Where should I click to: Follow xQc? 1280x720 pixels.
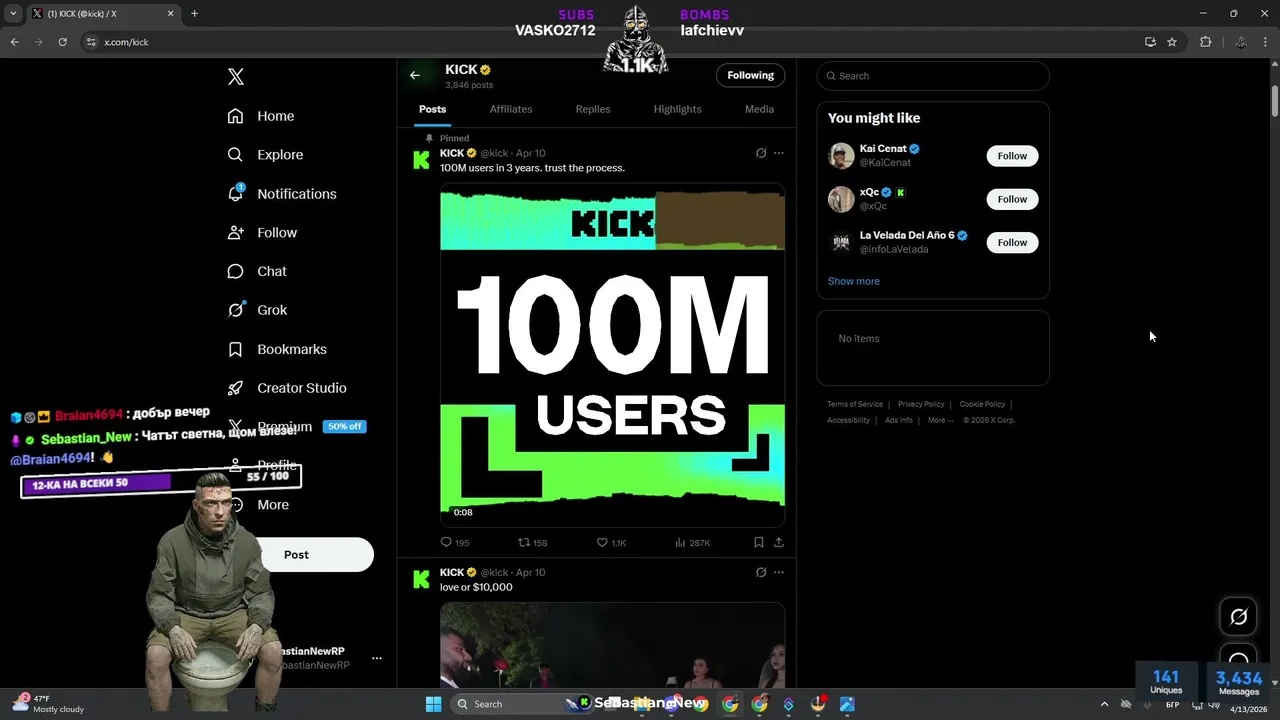1012,199
